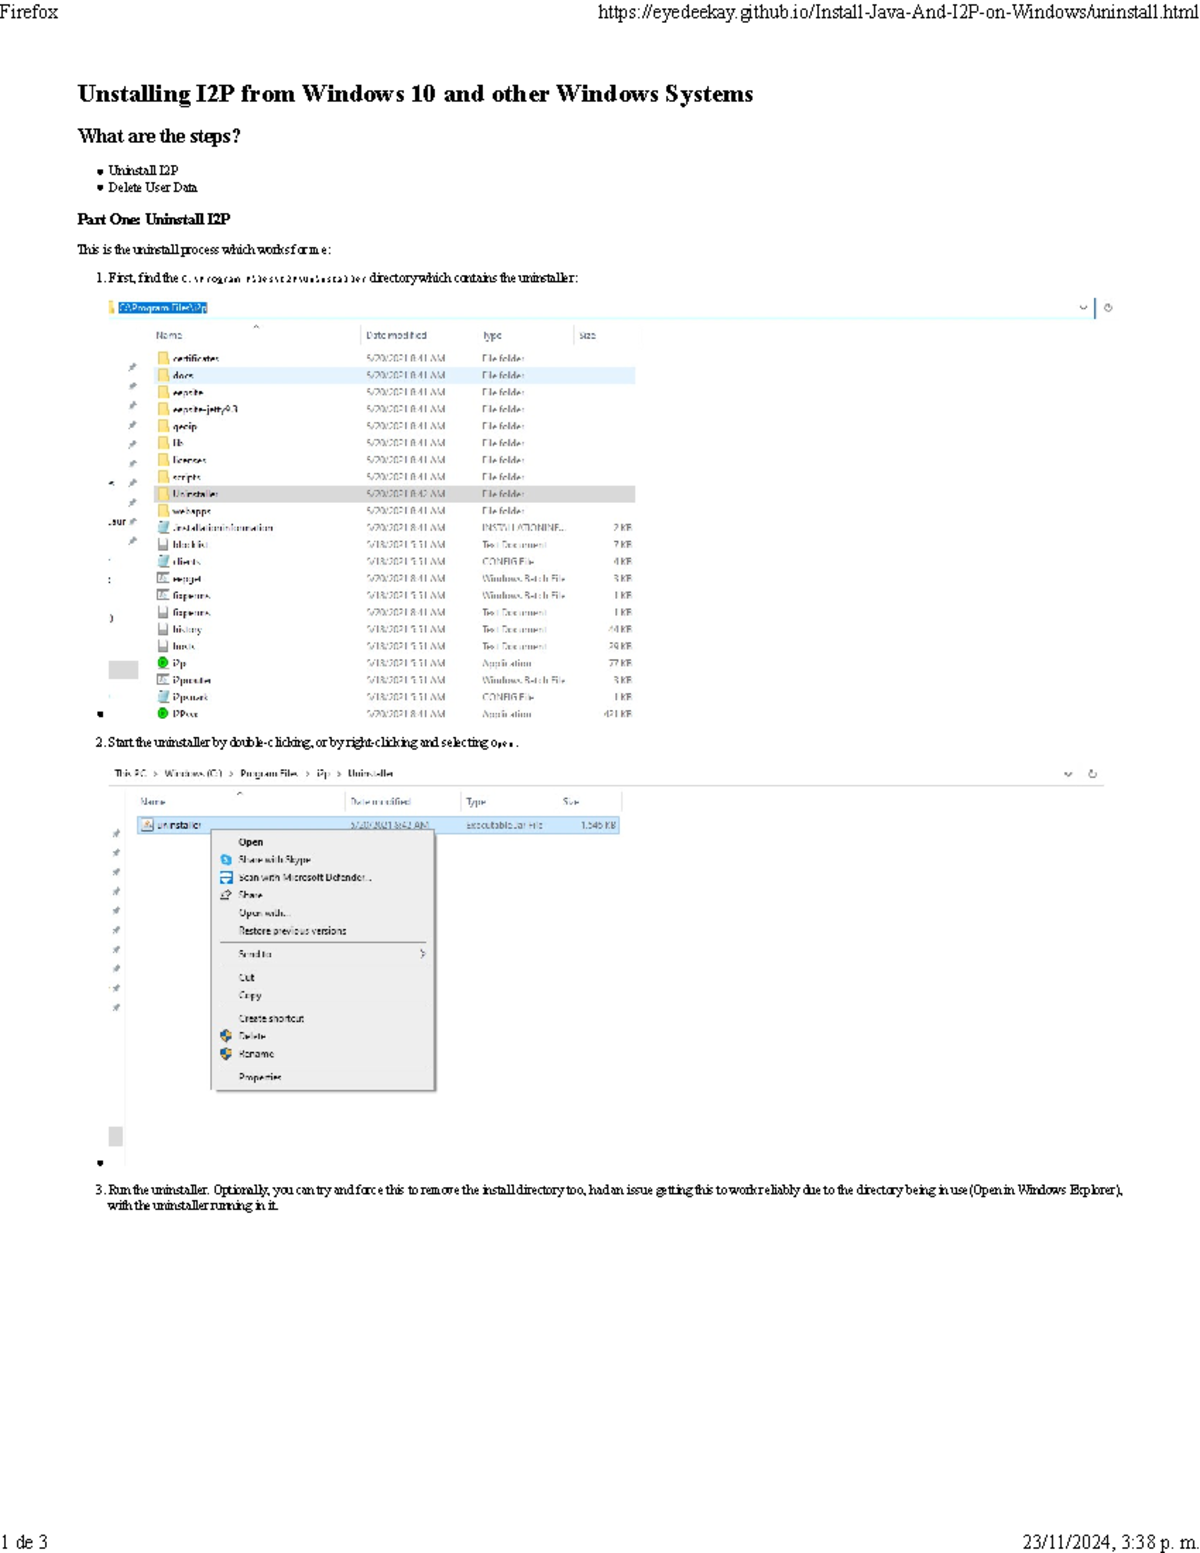Click the "Executable Jar File" type cell

click(x=505, y=825)
